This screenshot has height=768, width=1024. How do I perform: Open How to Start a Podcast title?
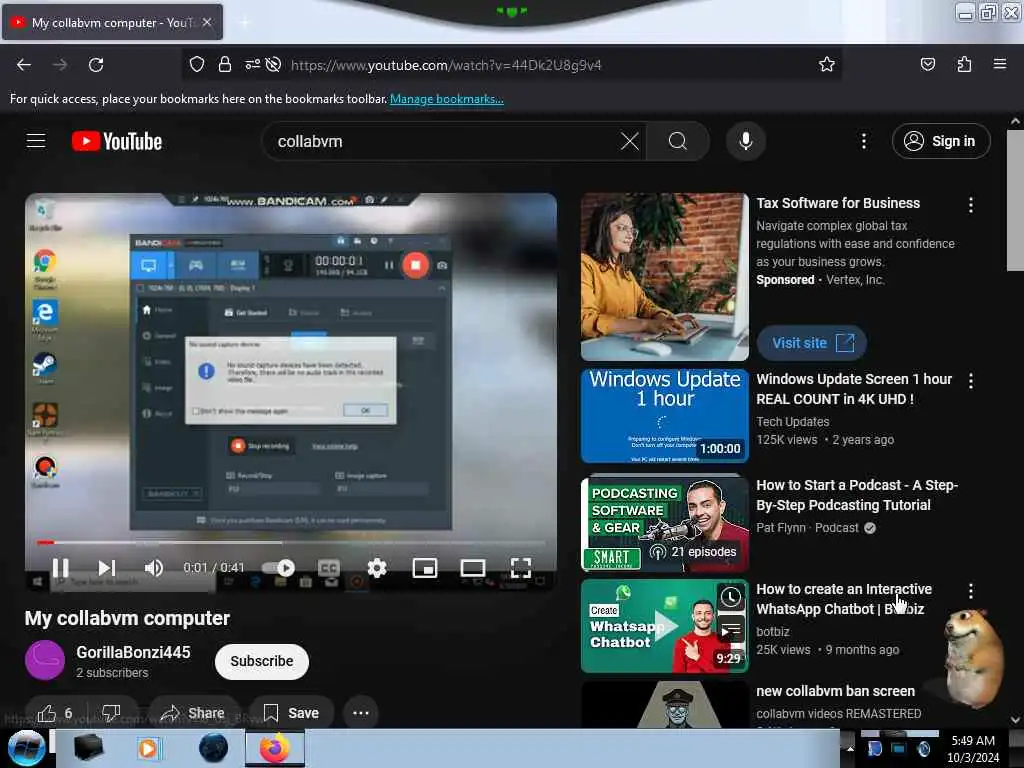[857, 495]
